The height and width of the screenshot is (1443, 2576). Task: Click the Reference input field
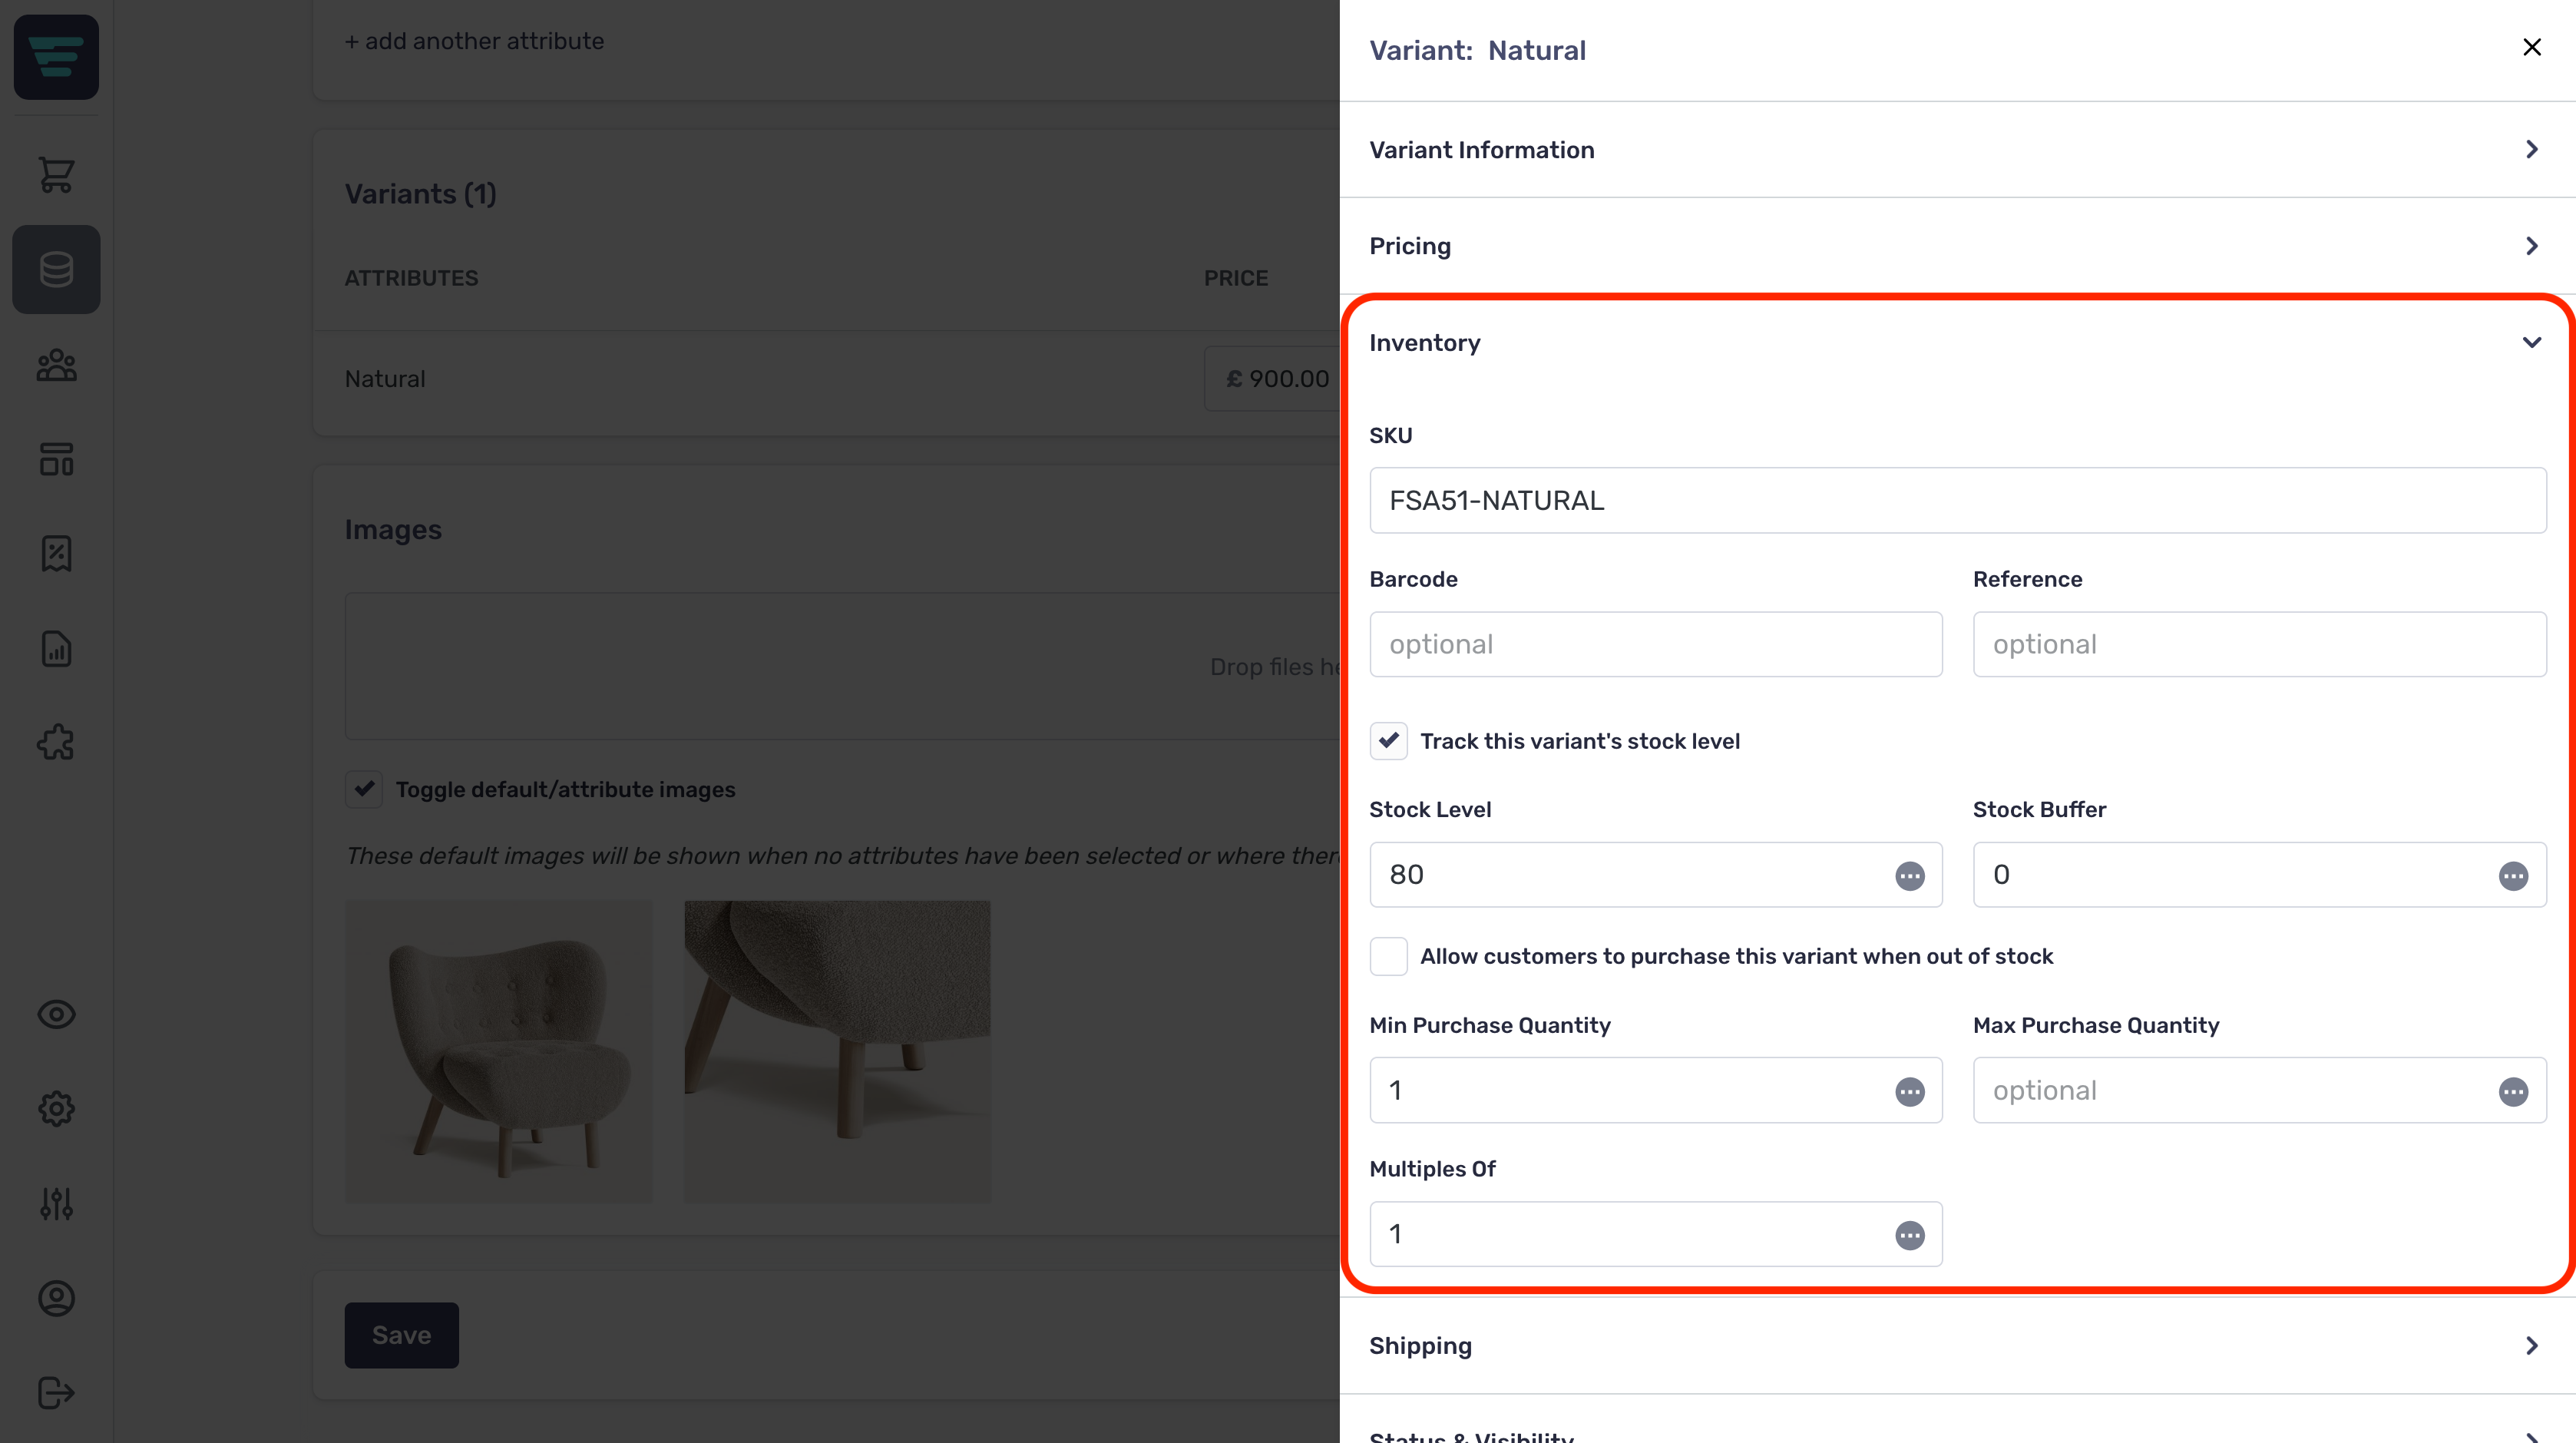tap(2259, 644)
